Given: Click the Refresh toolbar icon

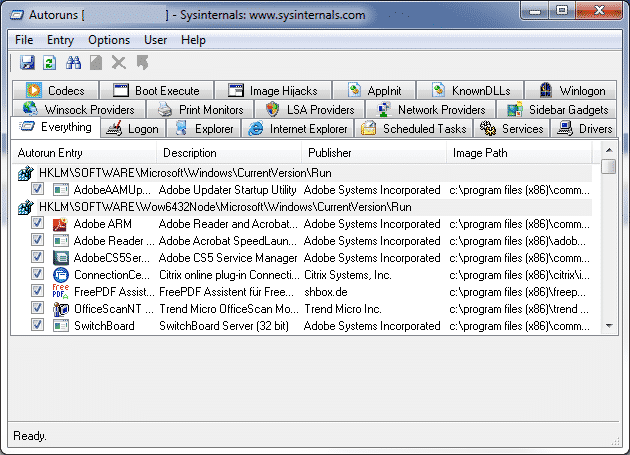Looking at the screenshot, I should click(50, 63).
